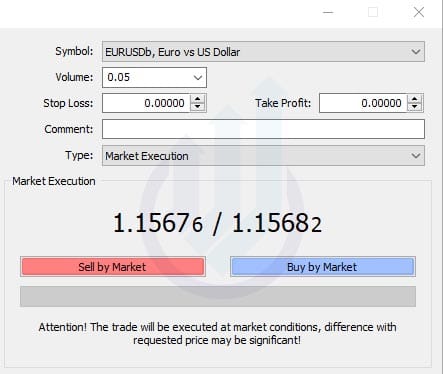Buy by Market button
Image resolution: width=443 pixels, height=374 pixels.
pos(323,267)
